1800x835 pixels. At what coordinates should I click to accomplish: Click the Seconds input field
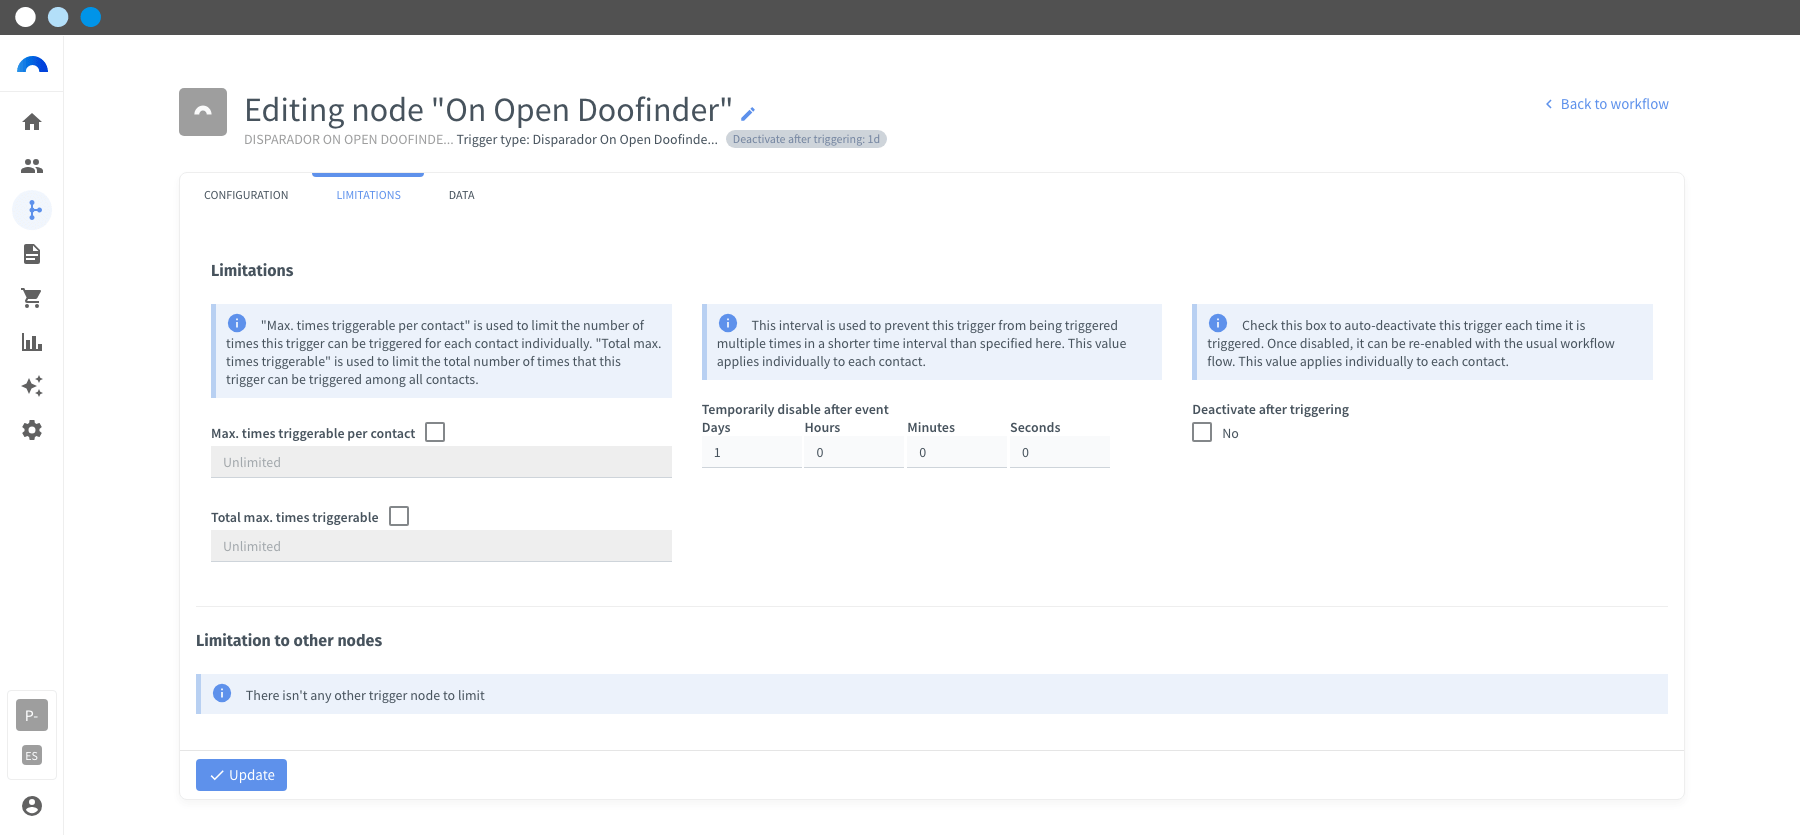[1060, 452]
